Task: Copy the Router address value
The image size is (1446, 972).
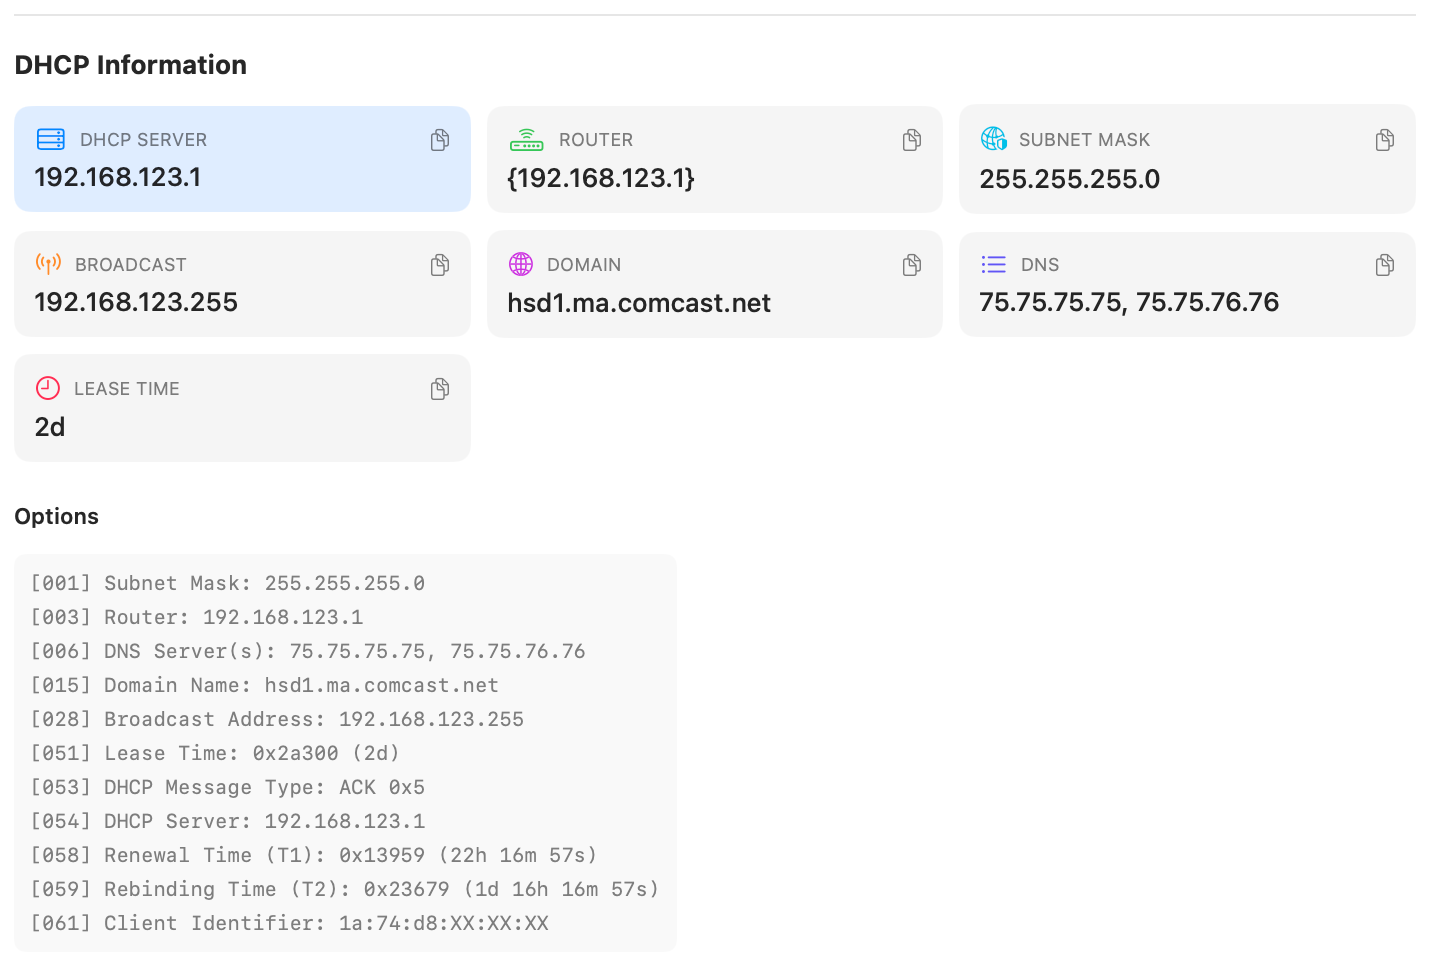Action: [912, 140]
